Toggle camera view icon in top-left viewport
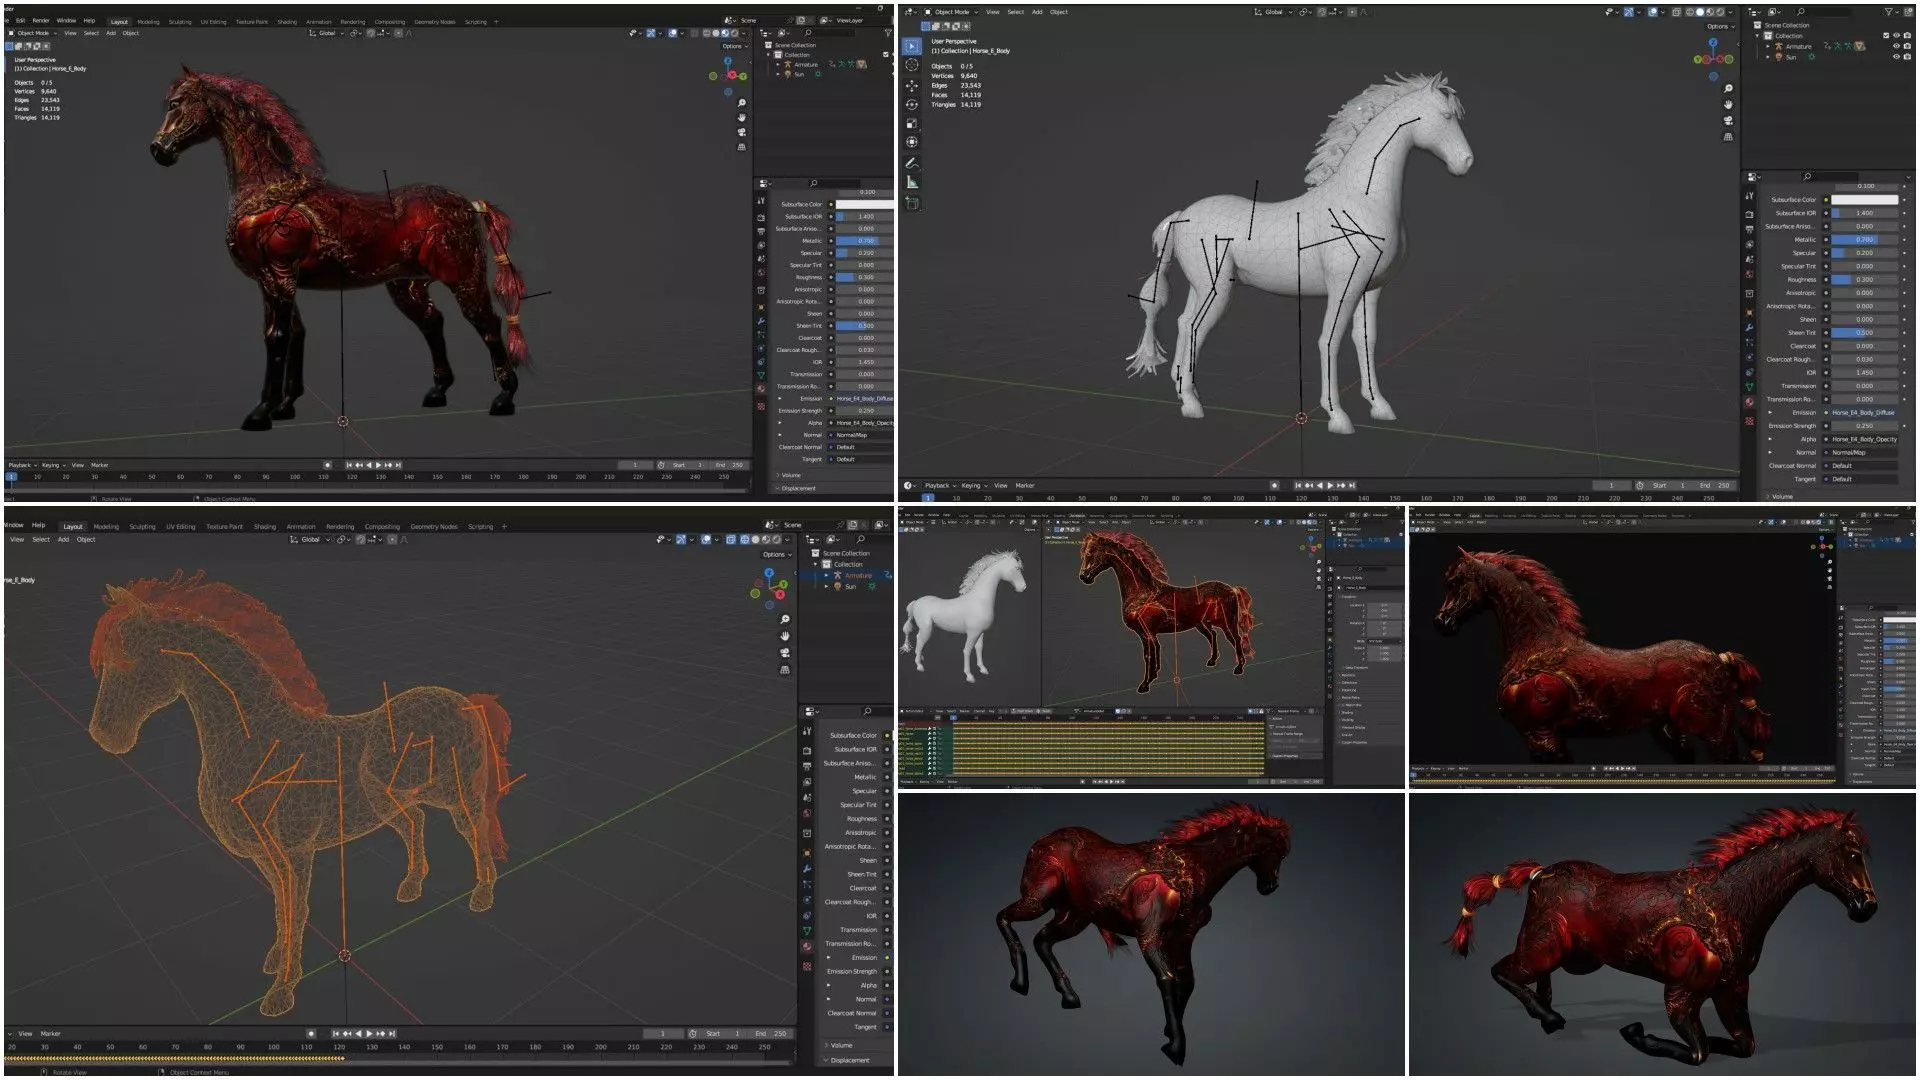The image size is (1920, 1080). 741,132
